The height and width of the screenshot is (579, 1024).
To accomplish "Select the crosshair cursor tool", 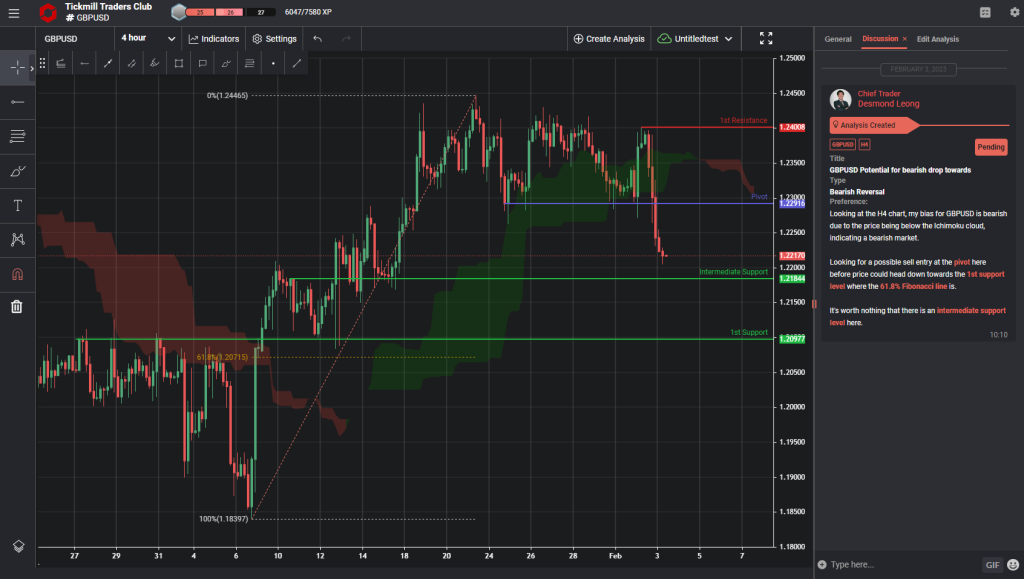I will click(x=15, y=67).
